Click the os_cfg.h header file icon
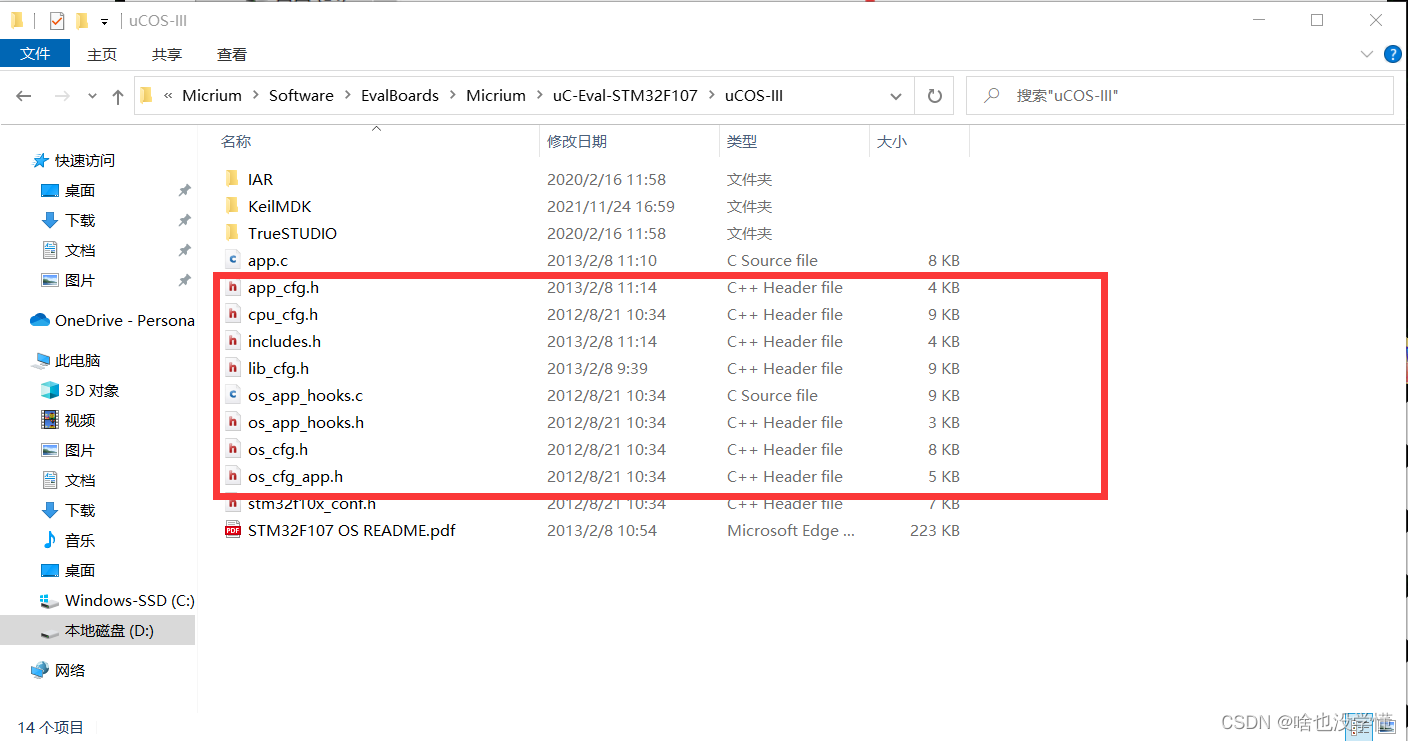The image size is (1408, 741). 233,449
